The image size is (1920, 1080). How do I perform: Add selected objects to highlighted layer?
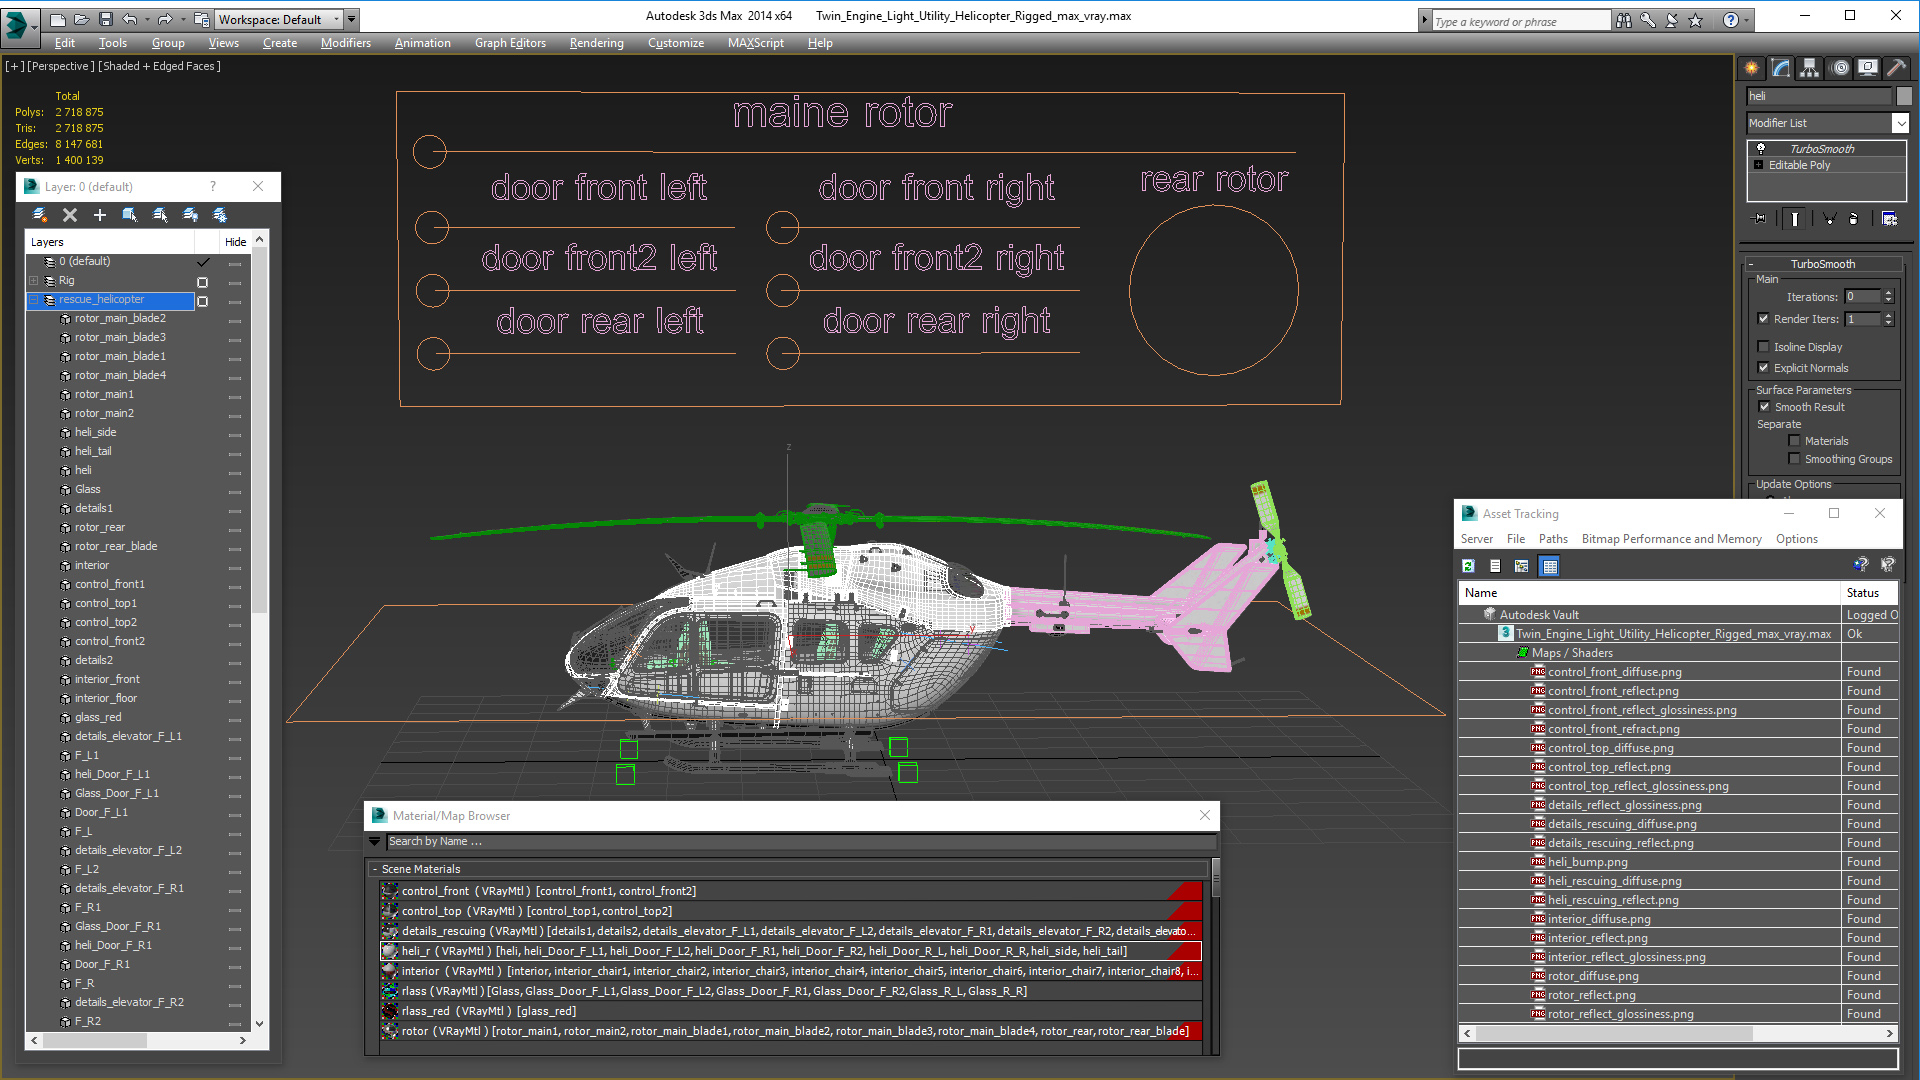pyautogui.click(x=100, y=215)
